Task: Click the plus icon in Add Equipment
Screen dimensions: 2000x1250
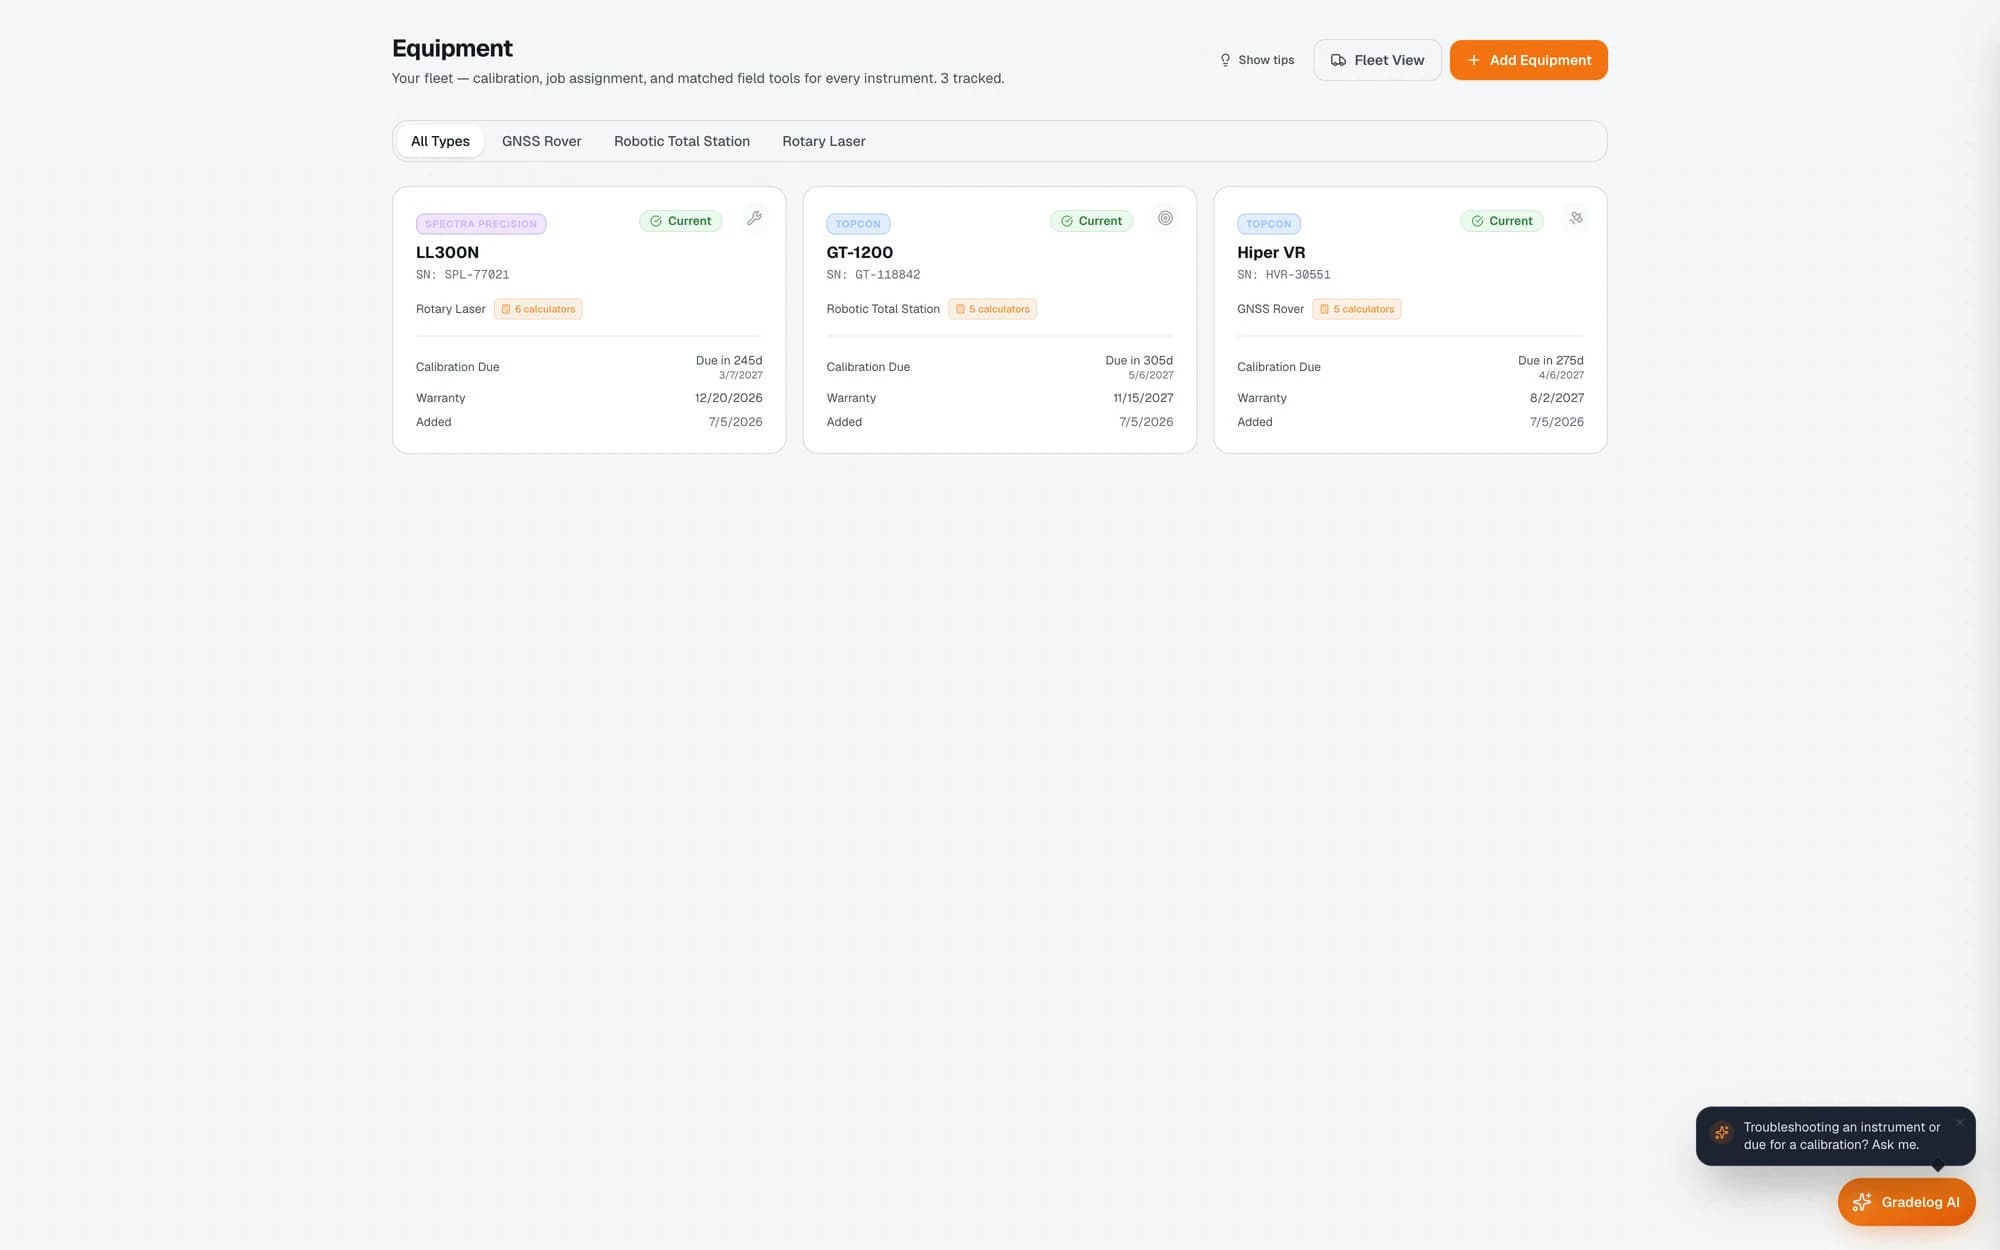Action: coord(1473,60)
